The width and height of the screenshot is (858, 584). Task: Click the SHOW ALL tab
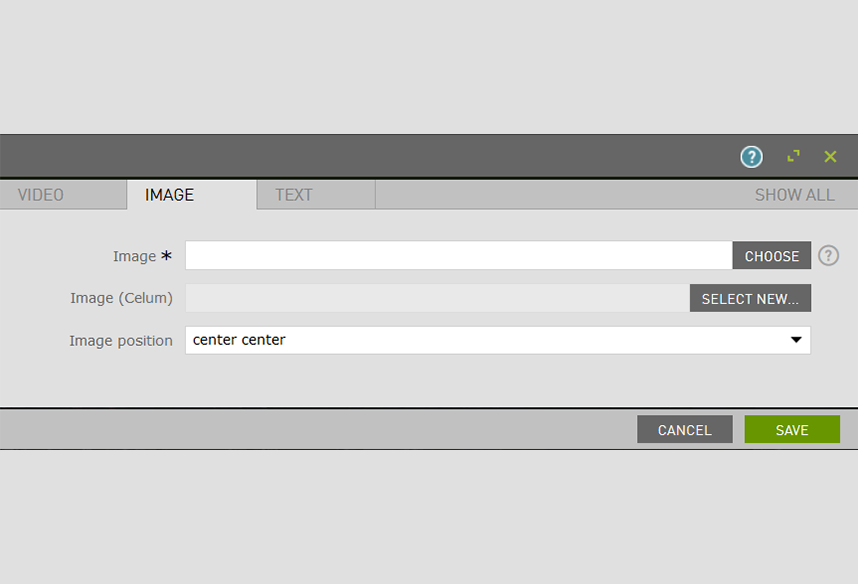(x=795, y=195)
